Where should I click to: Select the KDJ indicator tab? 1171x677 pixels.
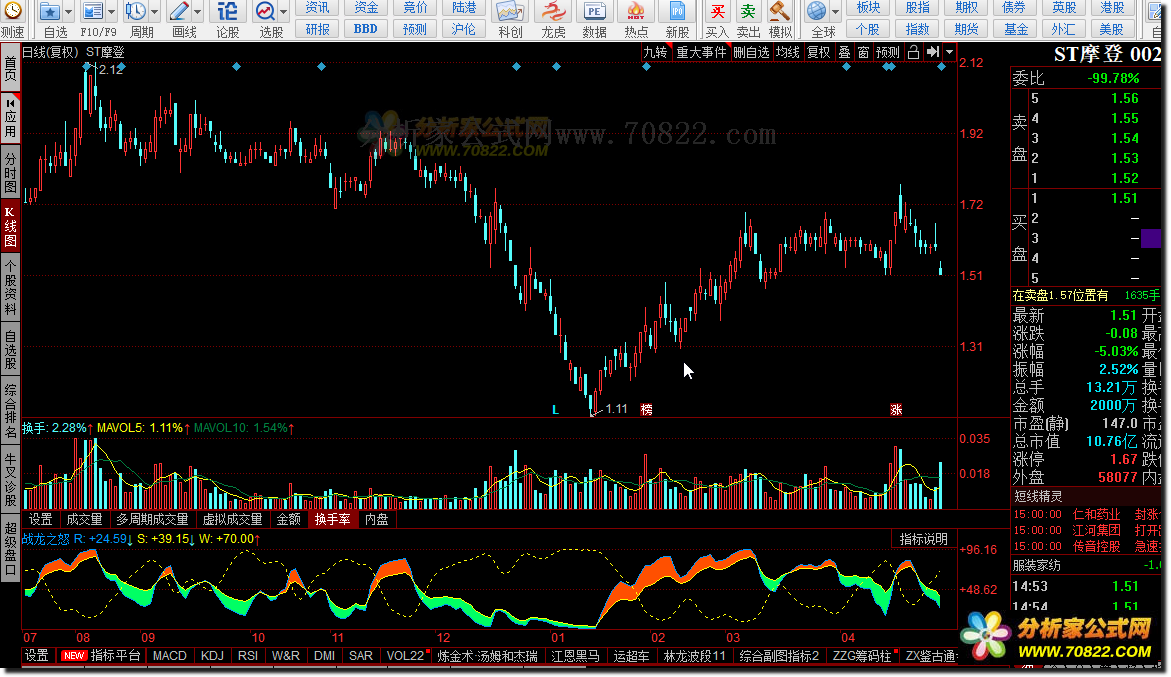[213, 655]
